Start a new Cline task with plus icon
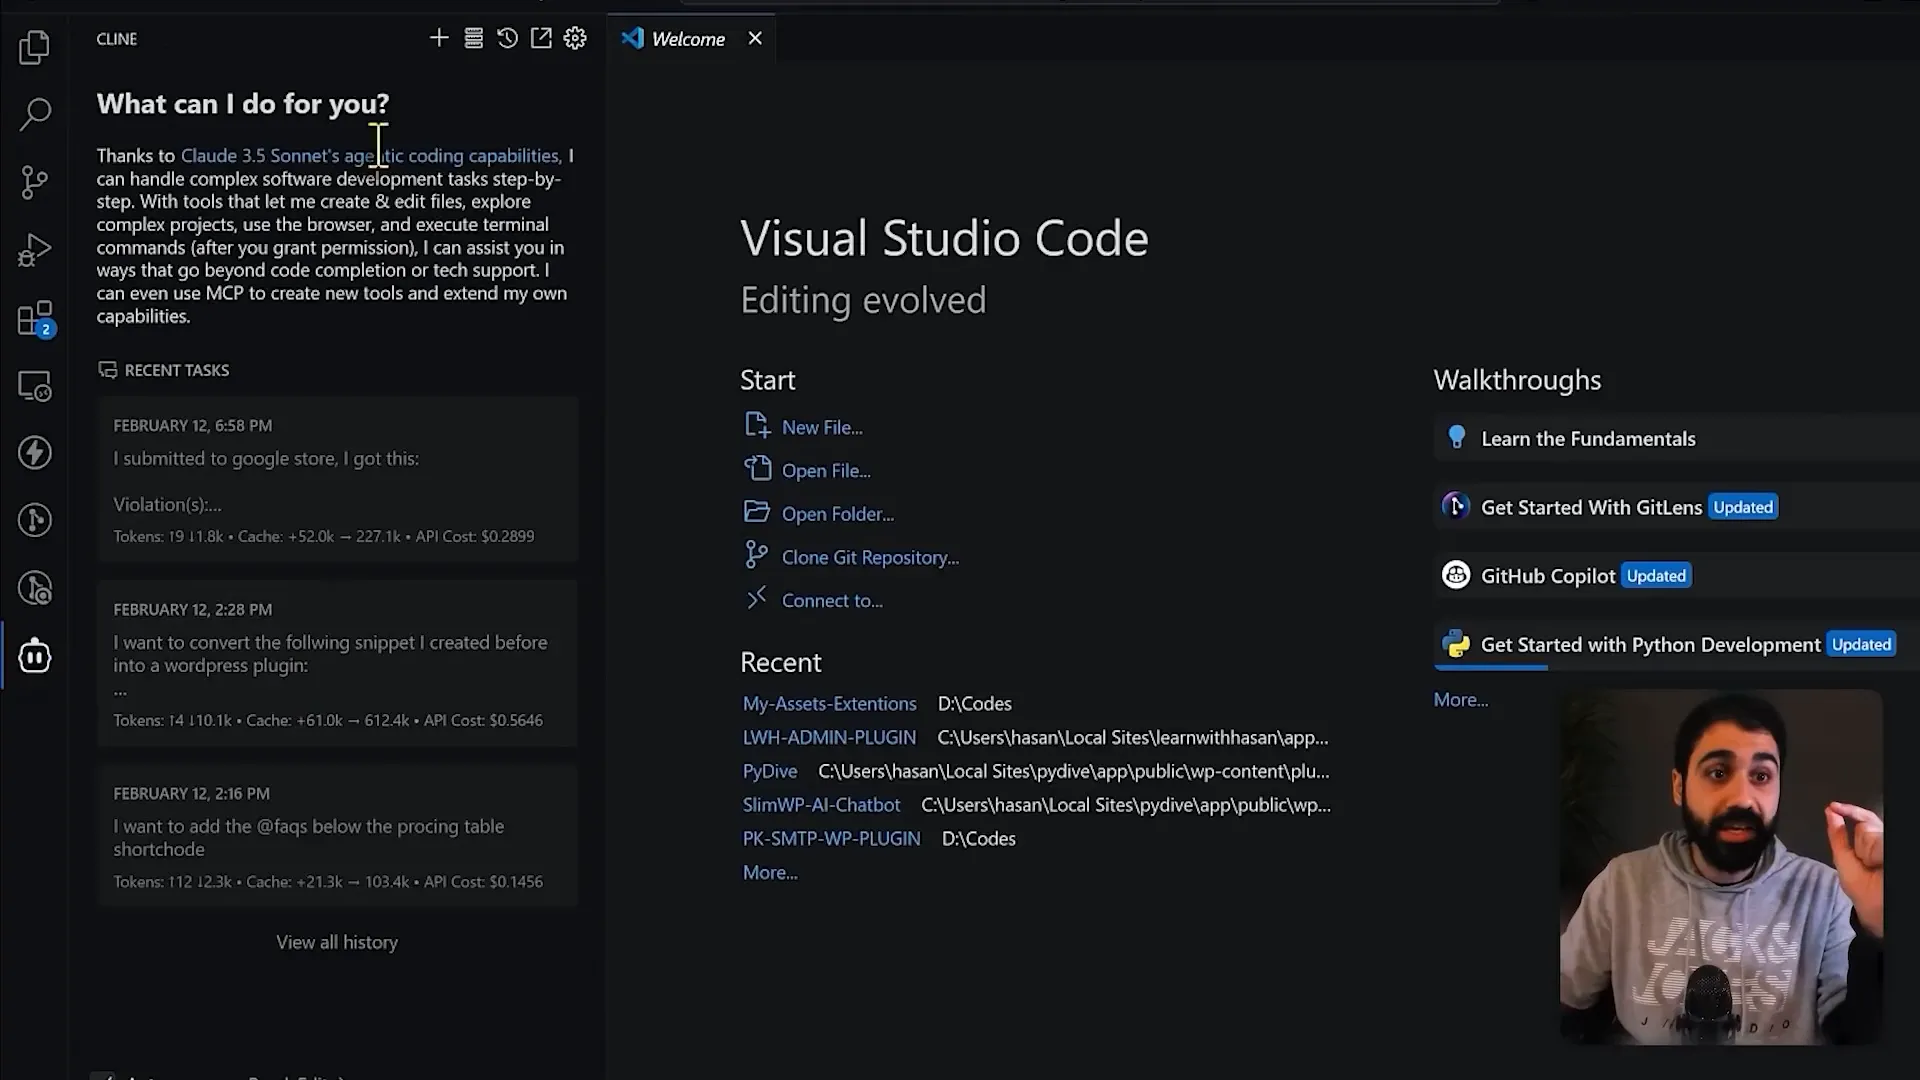Screen dimensions: 1920x1080 (x=439, y=38)
